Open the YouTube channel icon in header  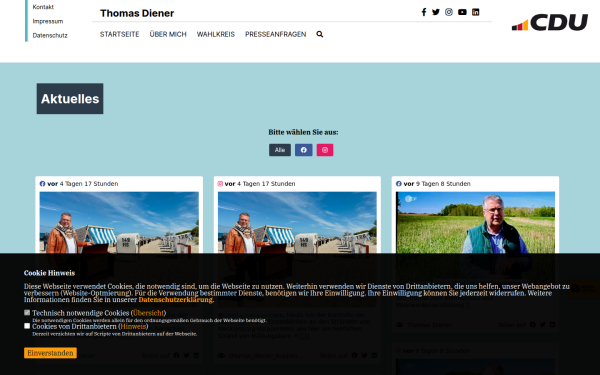[462, 12]
